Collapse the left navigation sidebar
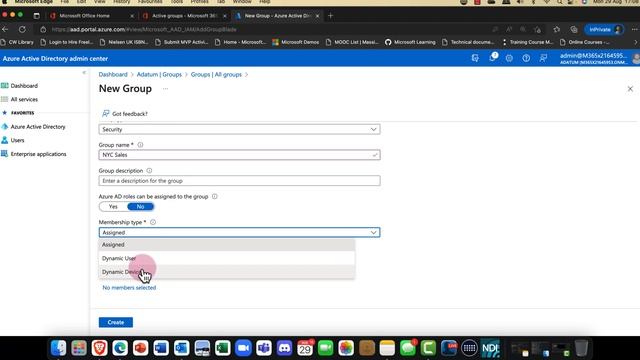The height and width of the screenshot is (360, 640). 84,73
